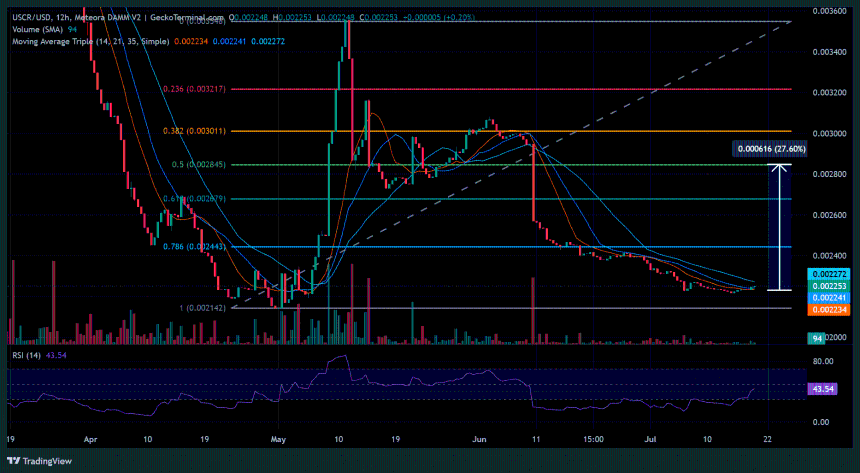Screen dimensions: 860x473
Task: Click the 0.002253 current price tag
Action: click(x=828, y=286)
